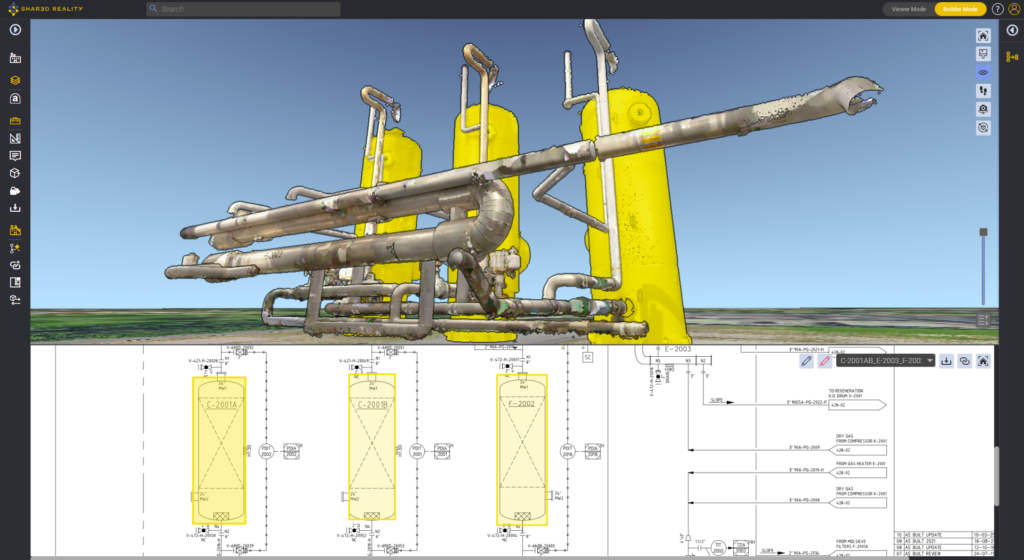The height and width of the screenshot is (560, 1024).
Task: Click the small list panel icon at viewer bottom-right
Action: coord(984,320)
